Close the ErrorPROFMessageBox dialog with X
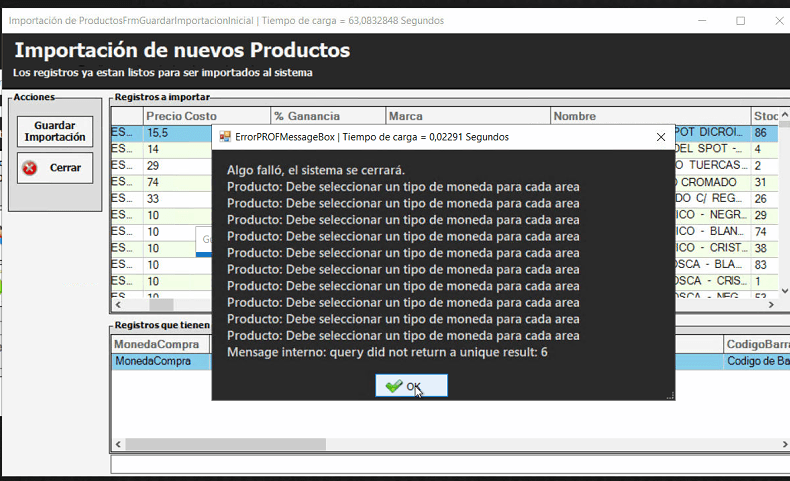The height and width of the screenshot is (481, 790). coord(660,137)
